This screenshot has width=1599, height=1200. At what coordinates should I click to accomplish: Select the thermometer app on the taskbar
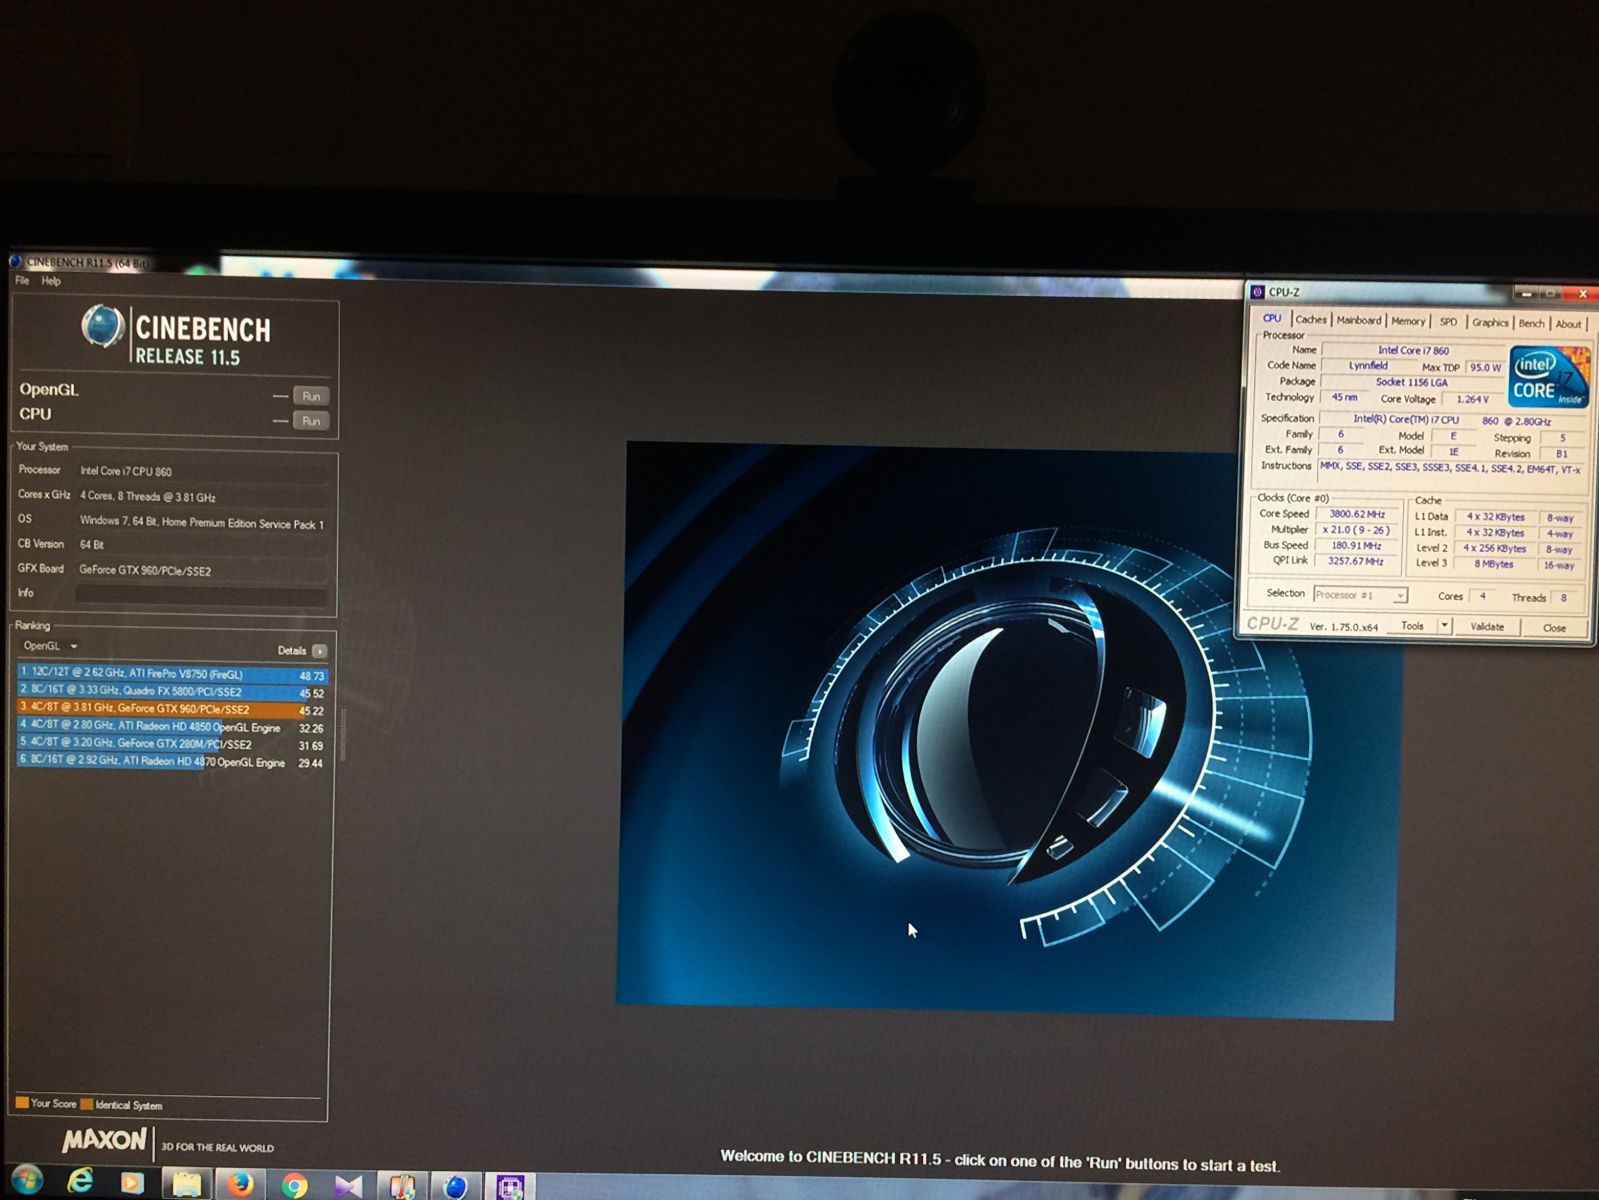[x=402, y=1186]
